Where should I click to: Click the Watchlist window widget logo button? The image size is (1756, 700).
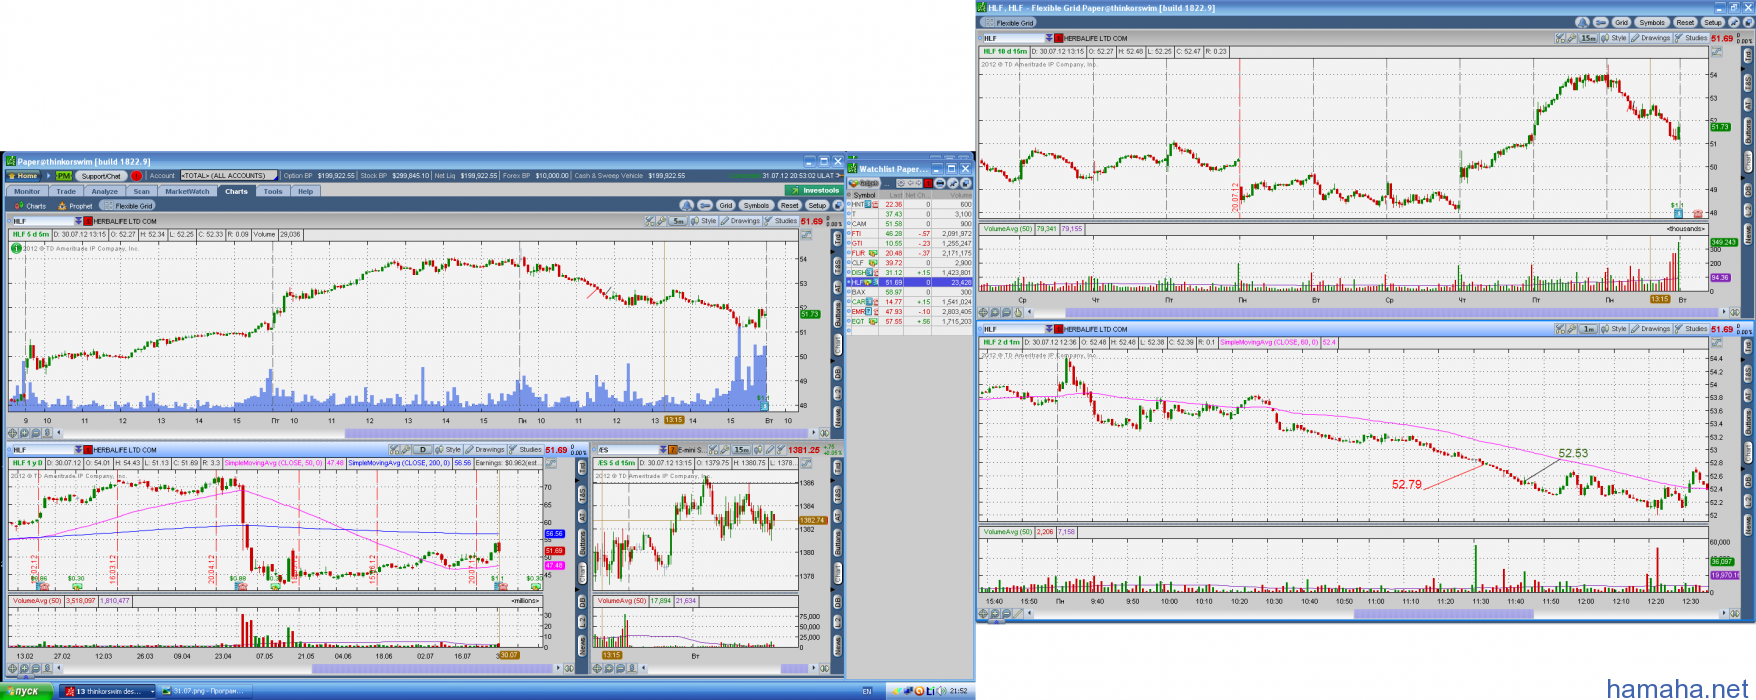point(864,183)
